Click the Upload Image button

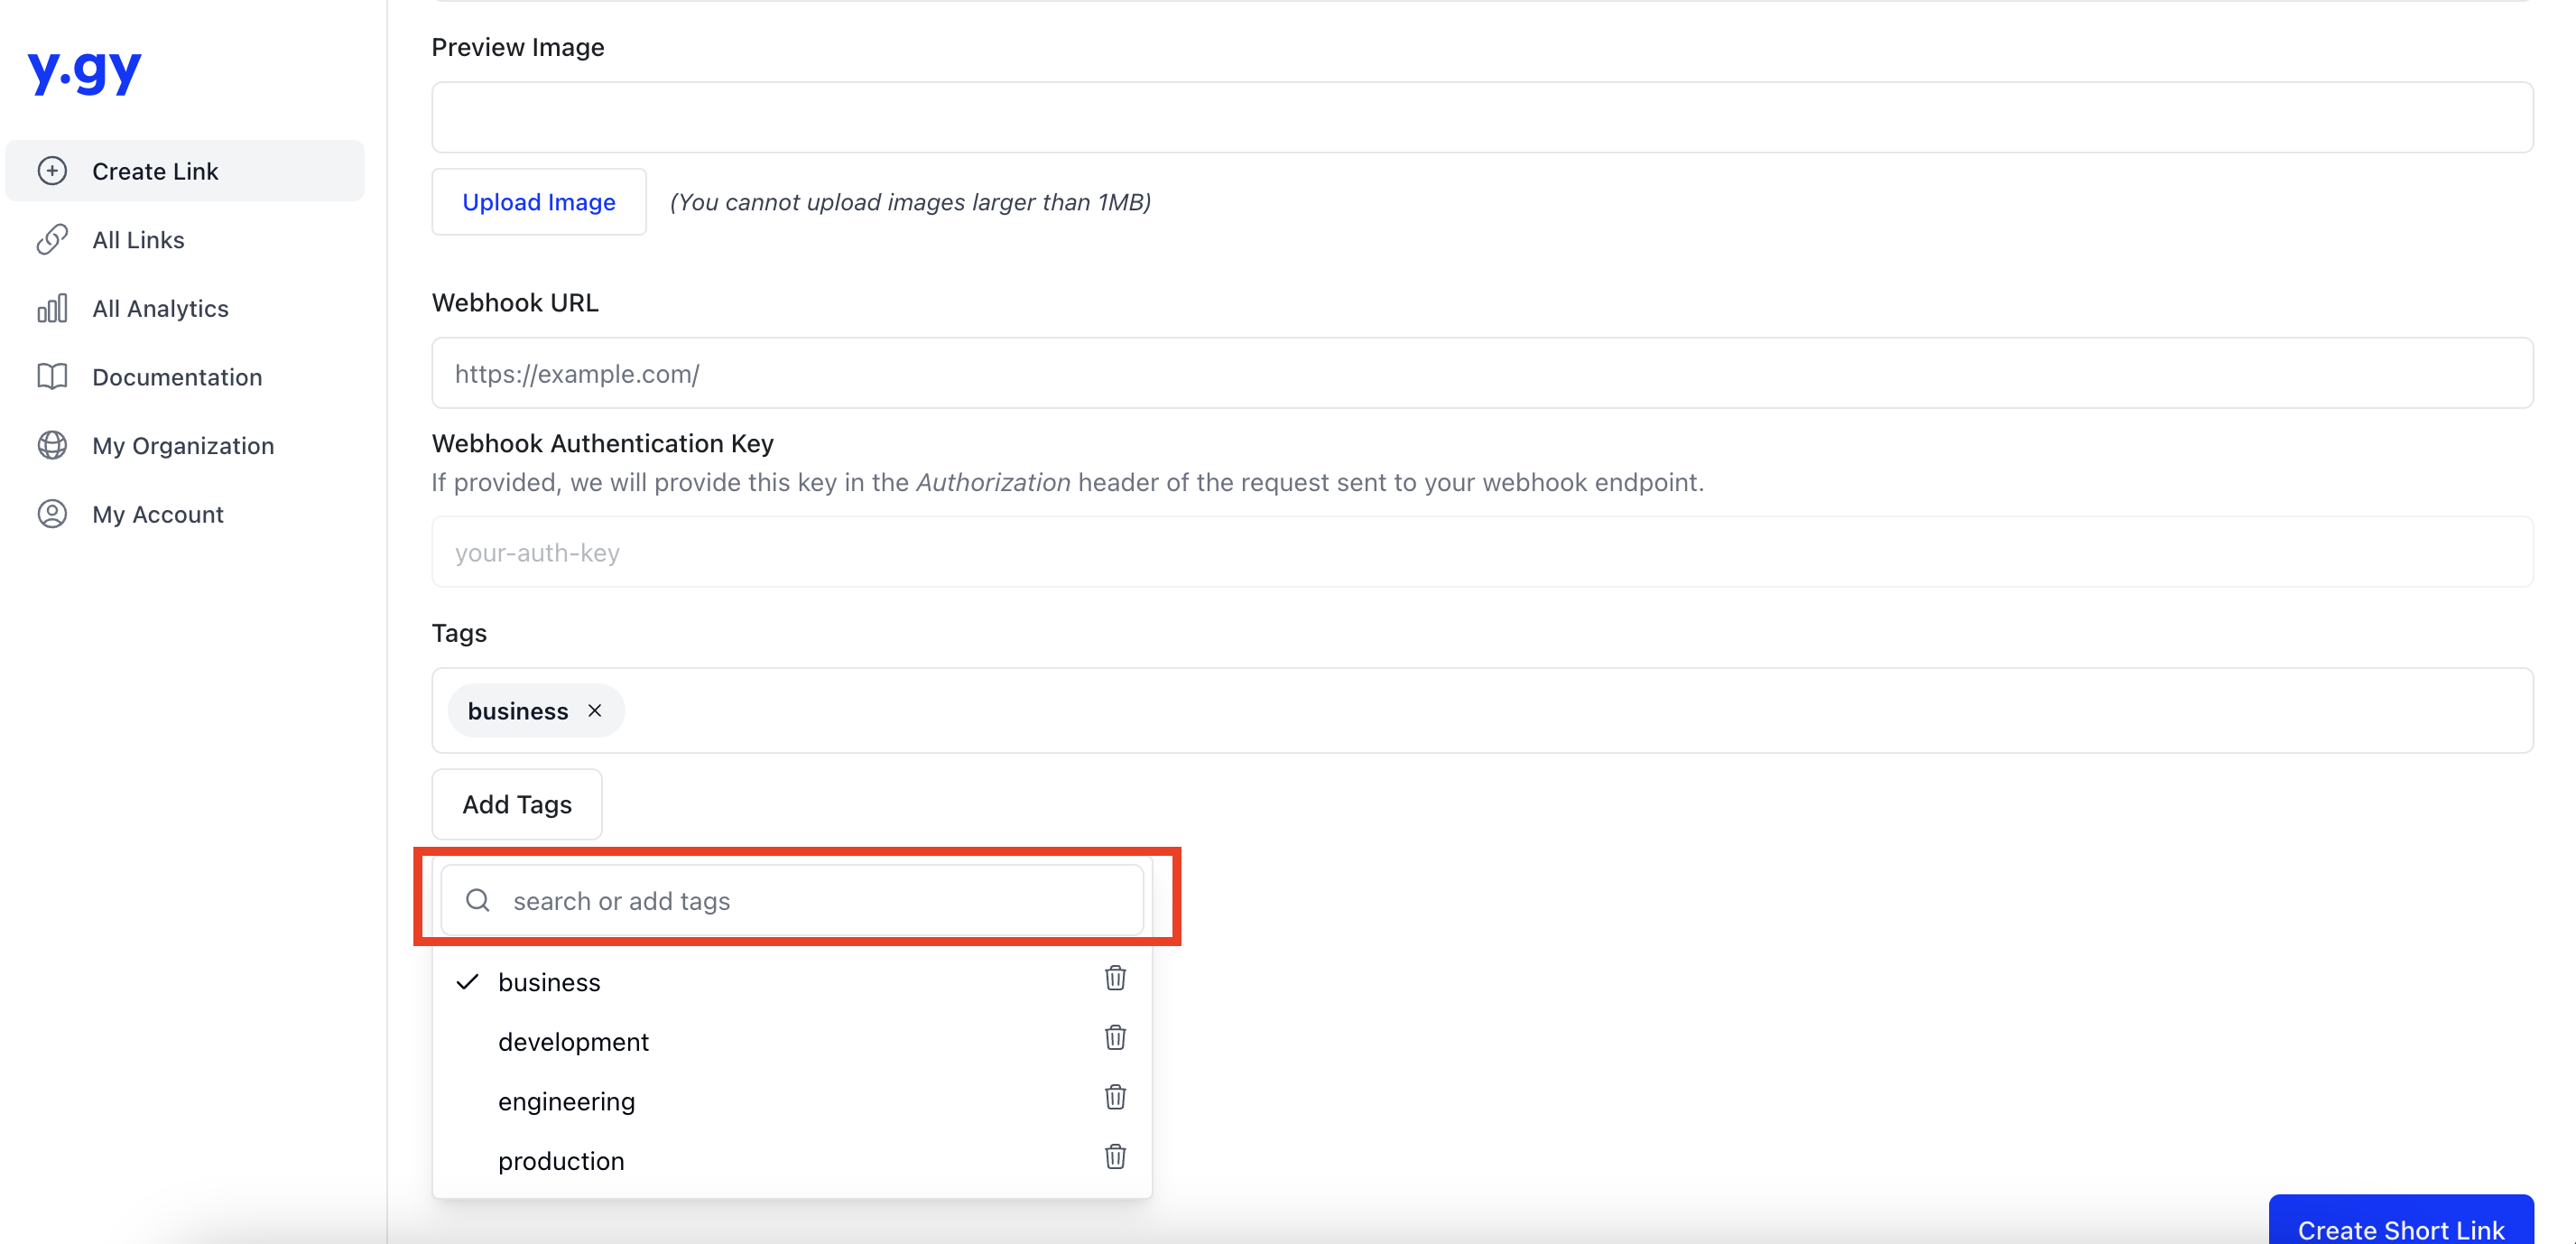tap(537, 200)
